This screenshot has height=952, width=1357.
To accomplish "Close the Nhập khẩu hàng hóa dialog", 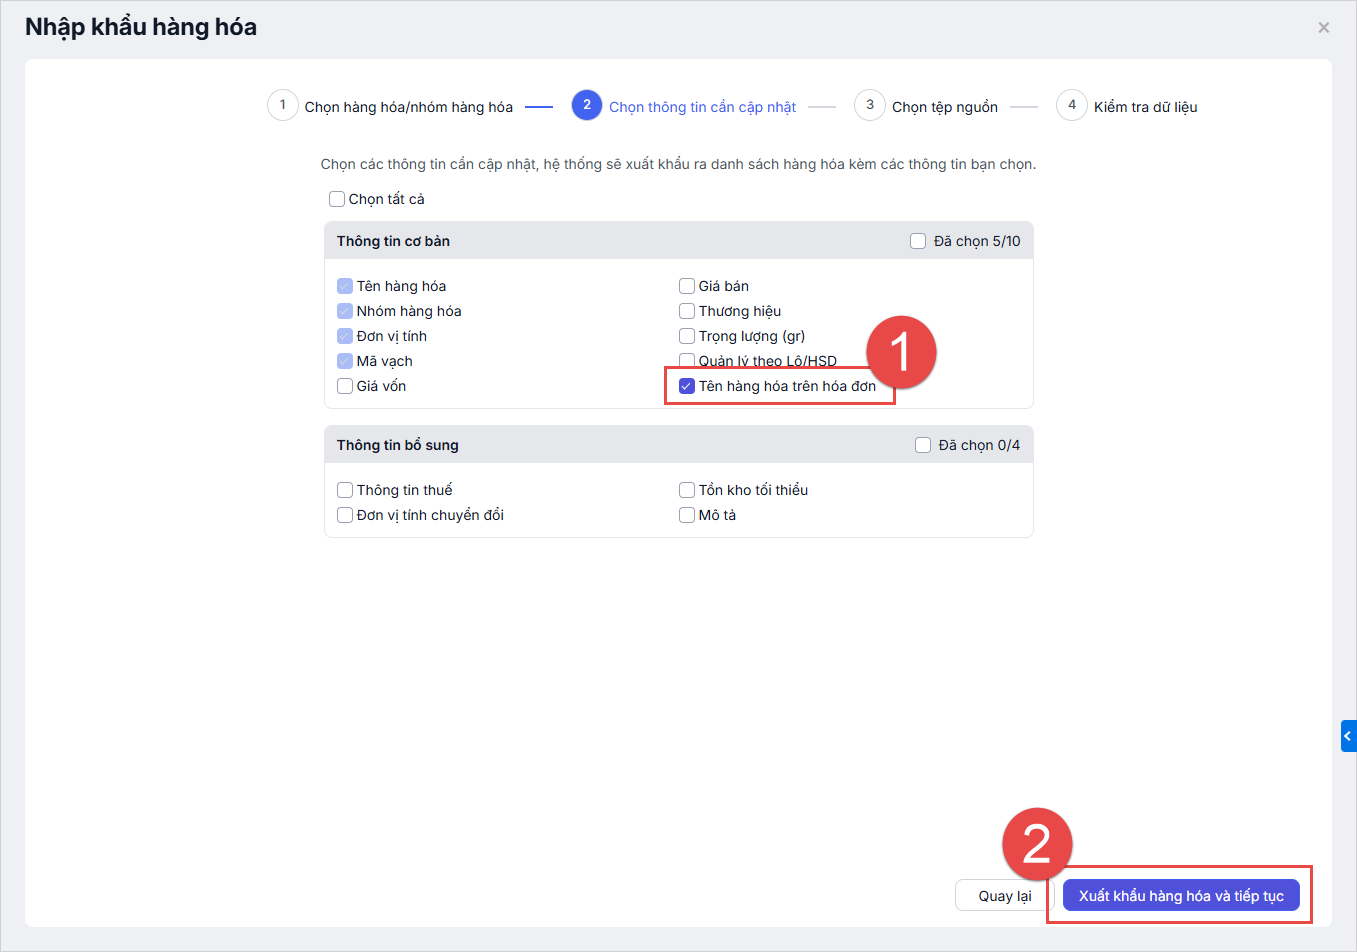I will (x=1323, y=28).
